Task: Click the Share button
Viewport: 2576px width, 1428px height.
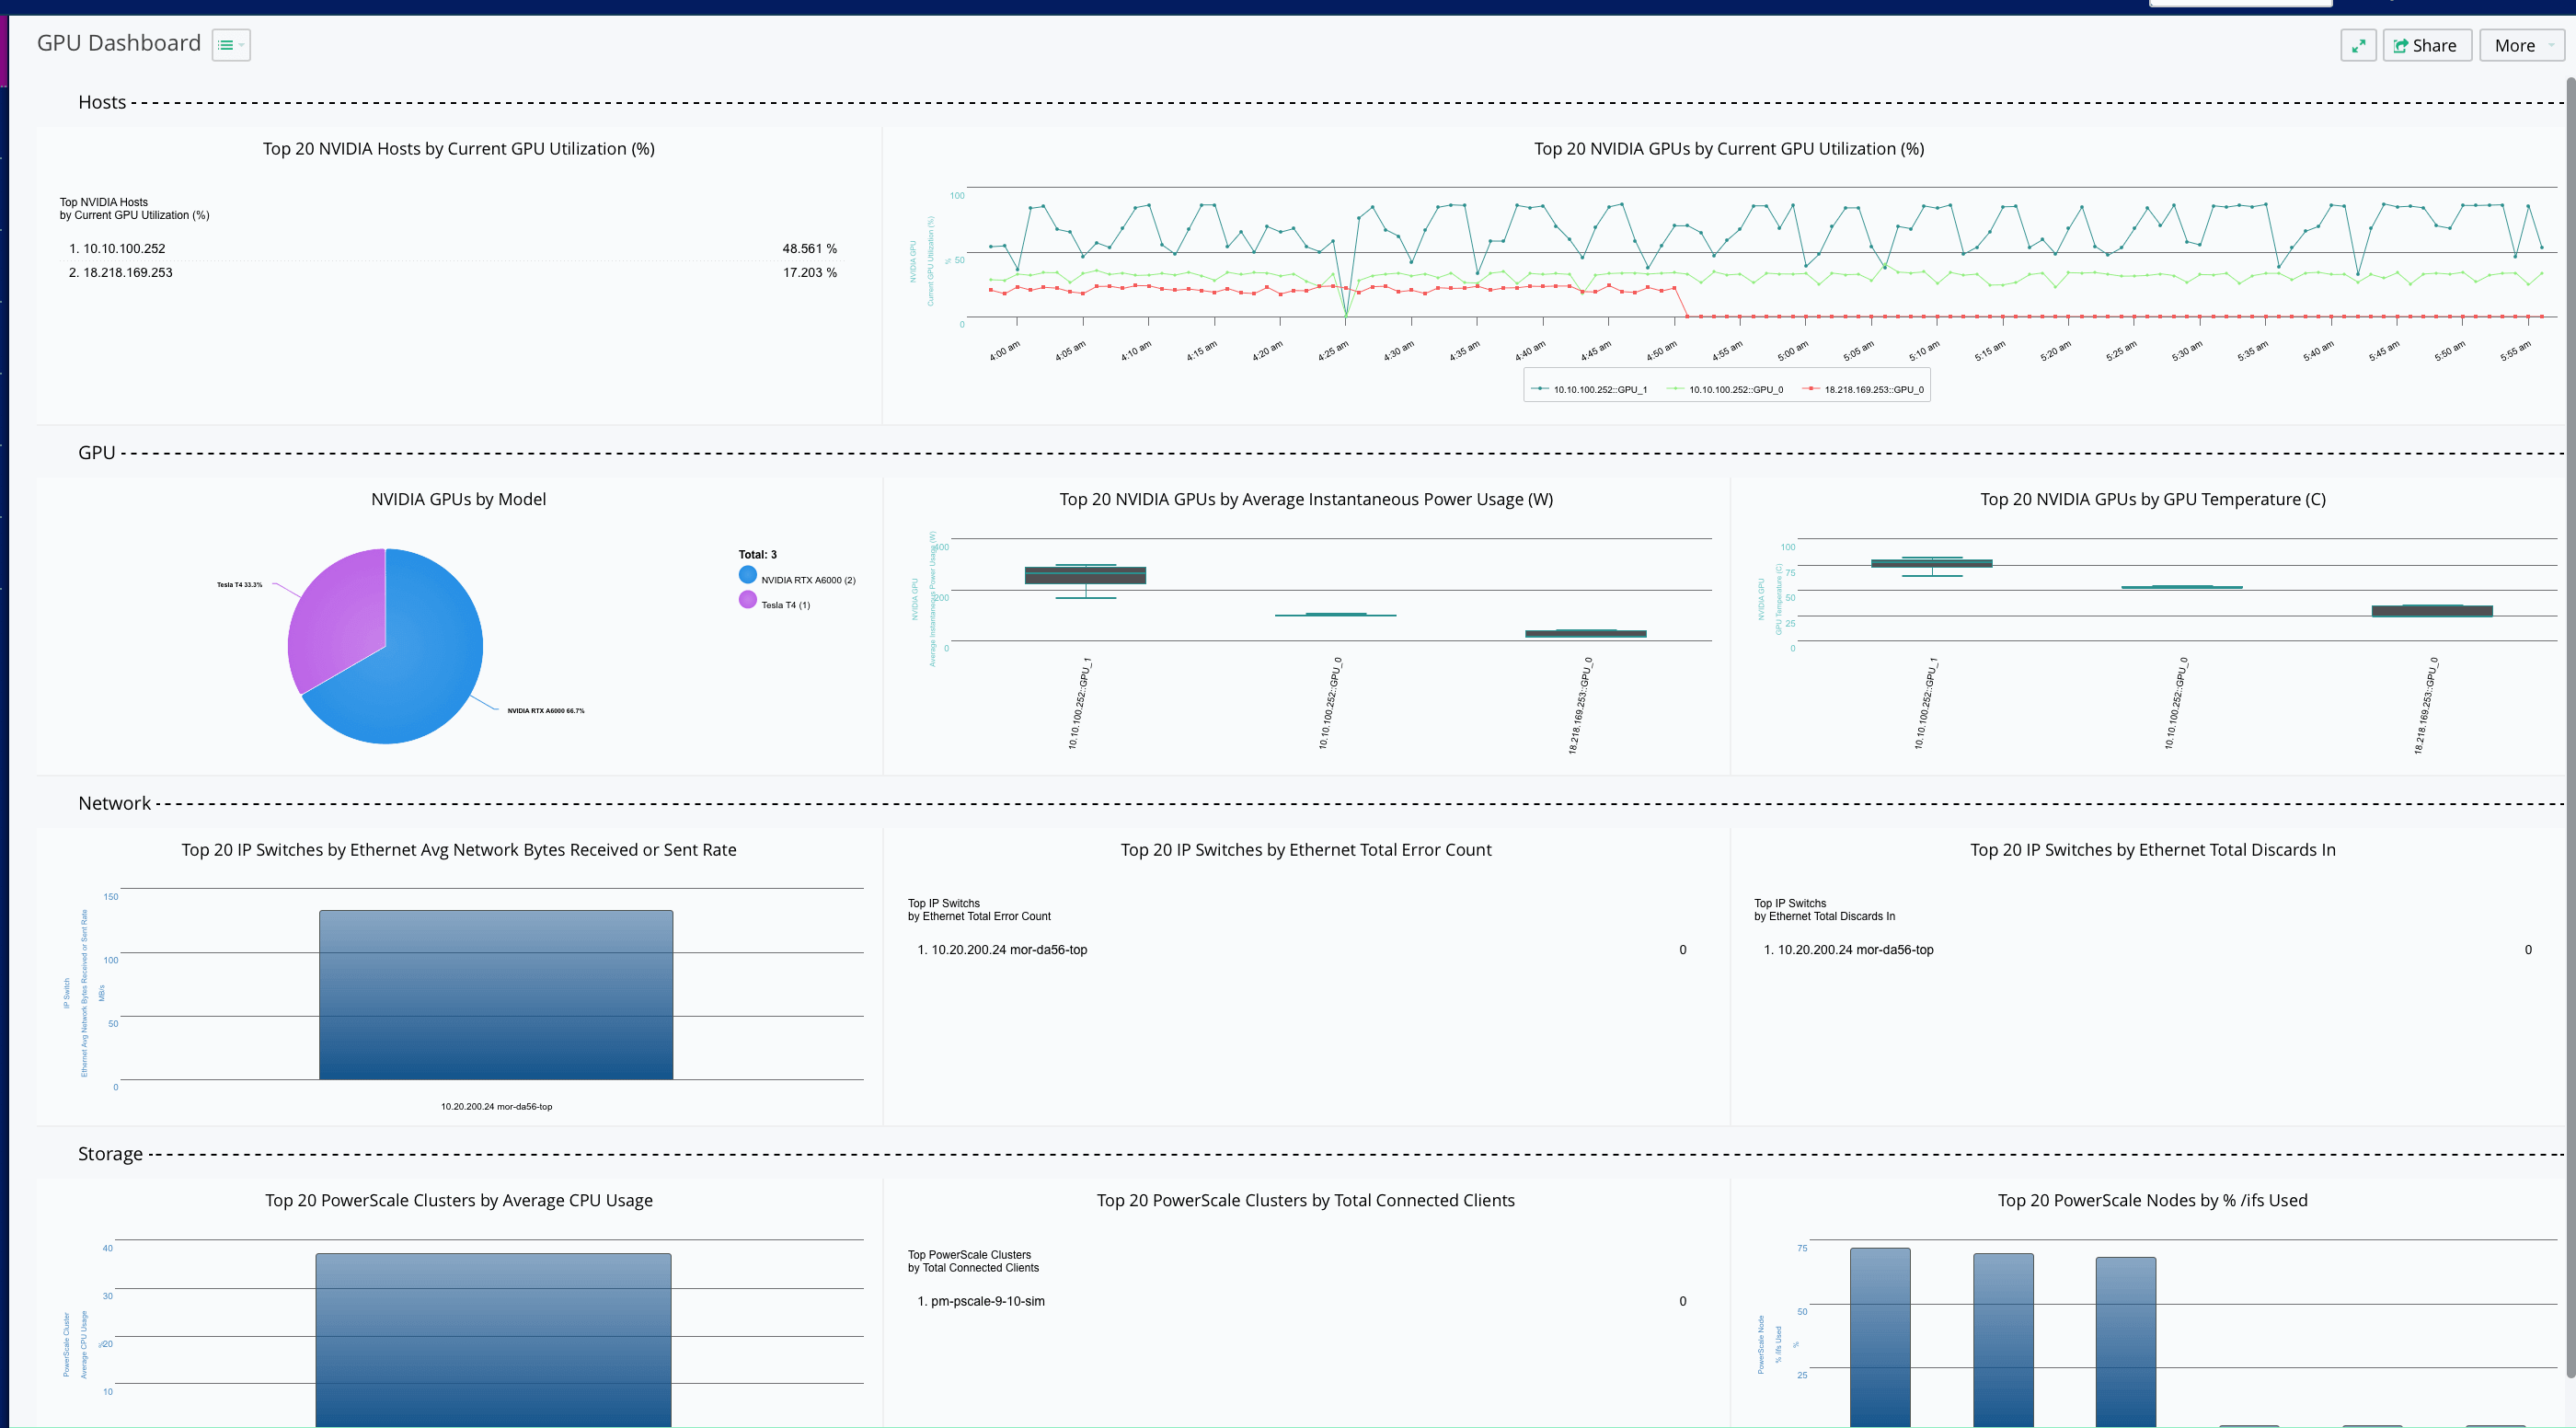Action: click(2427, 46)
